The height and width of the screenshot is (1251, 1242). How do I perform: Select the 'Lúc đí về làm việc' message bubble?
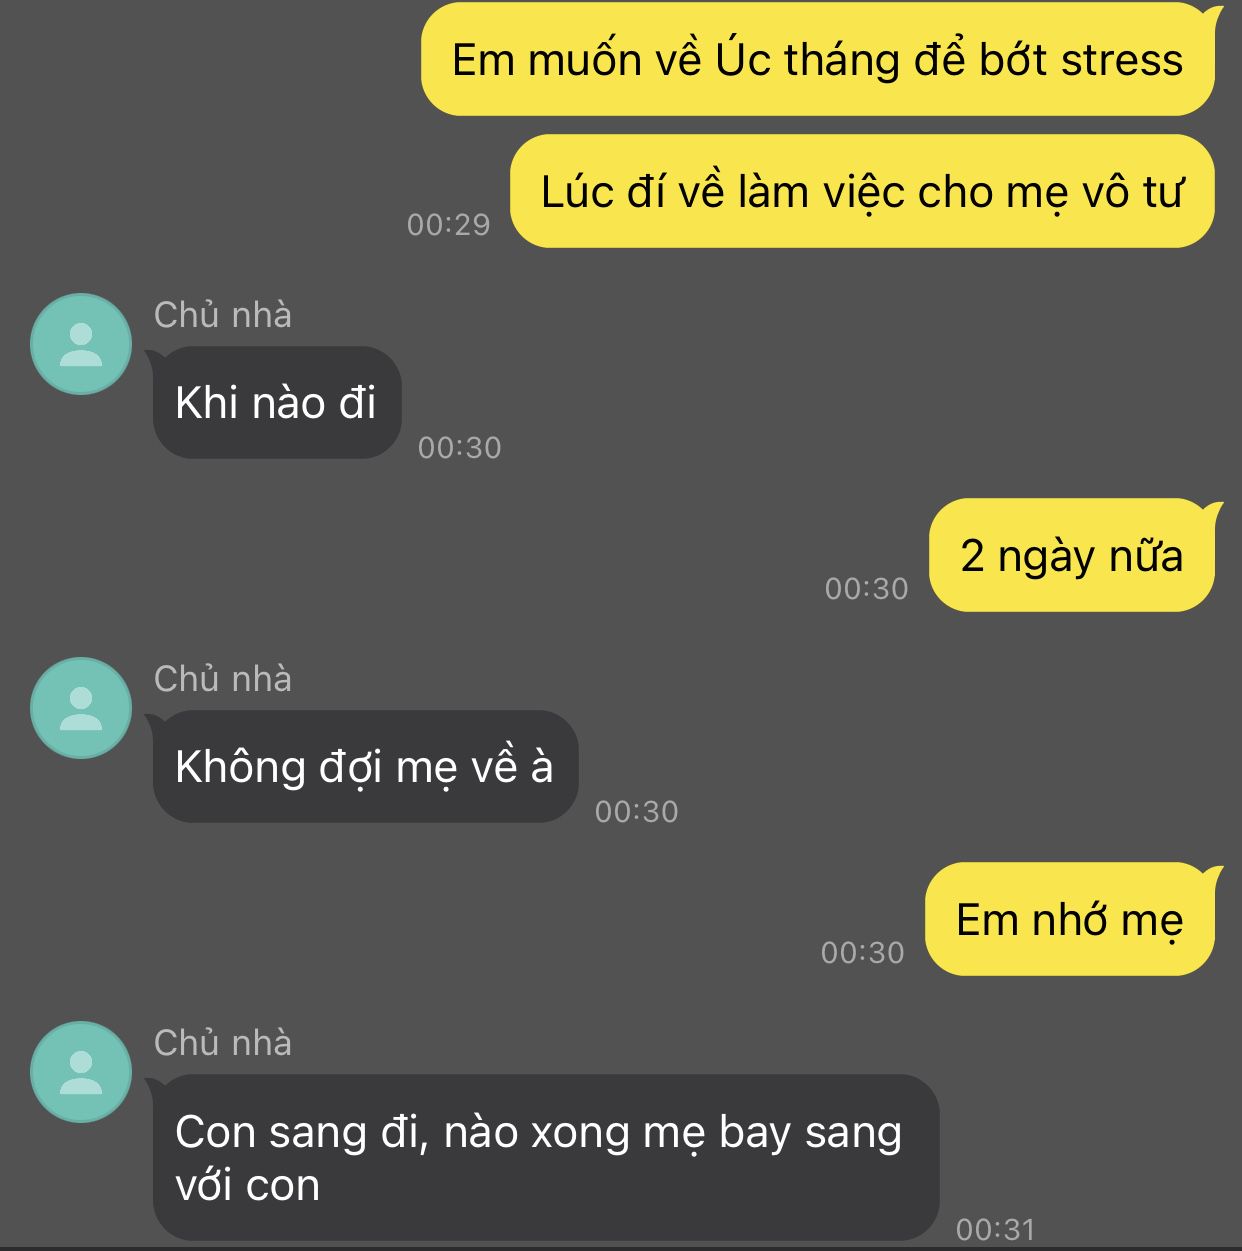(862, 191)
